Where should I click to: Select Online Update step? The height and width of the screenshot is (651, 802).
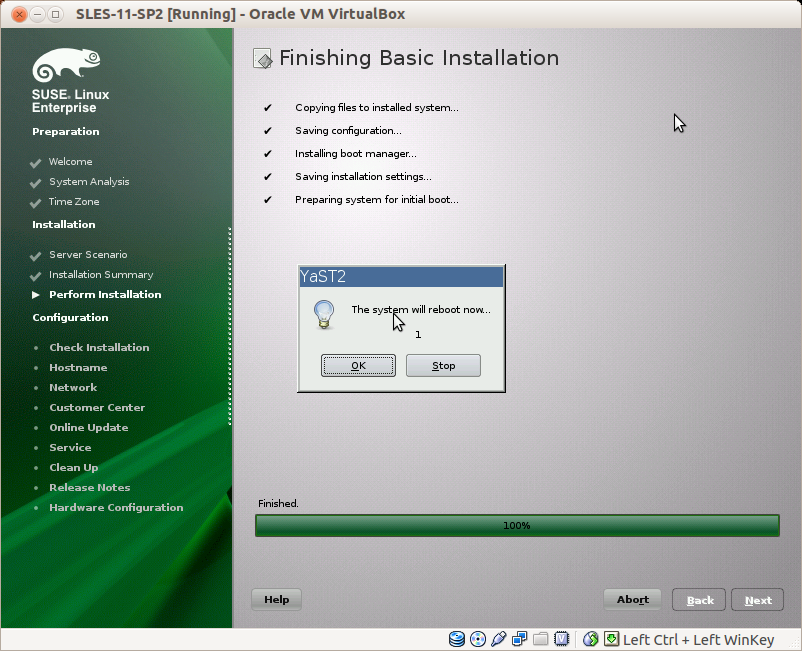(x=88, y=428)
